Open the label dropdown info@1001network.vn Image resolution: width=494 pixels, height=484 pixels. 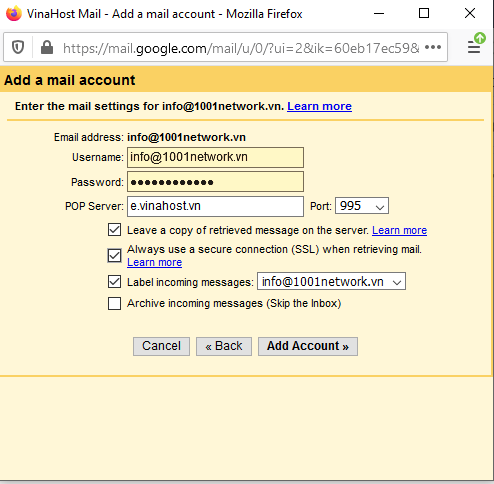click(331, 281)
